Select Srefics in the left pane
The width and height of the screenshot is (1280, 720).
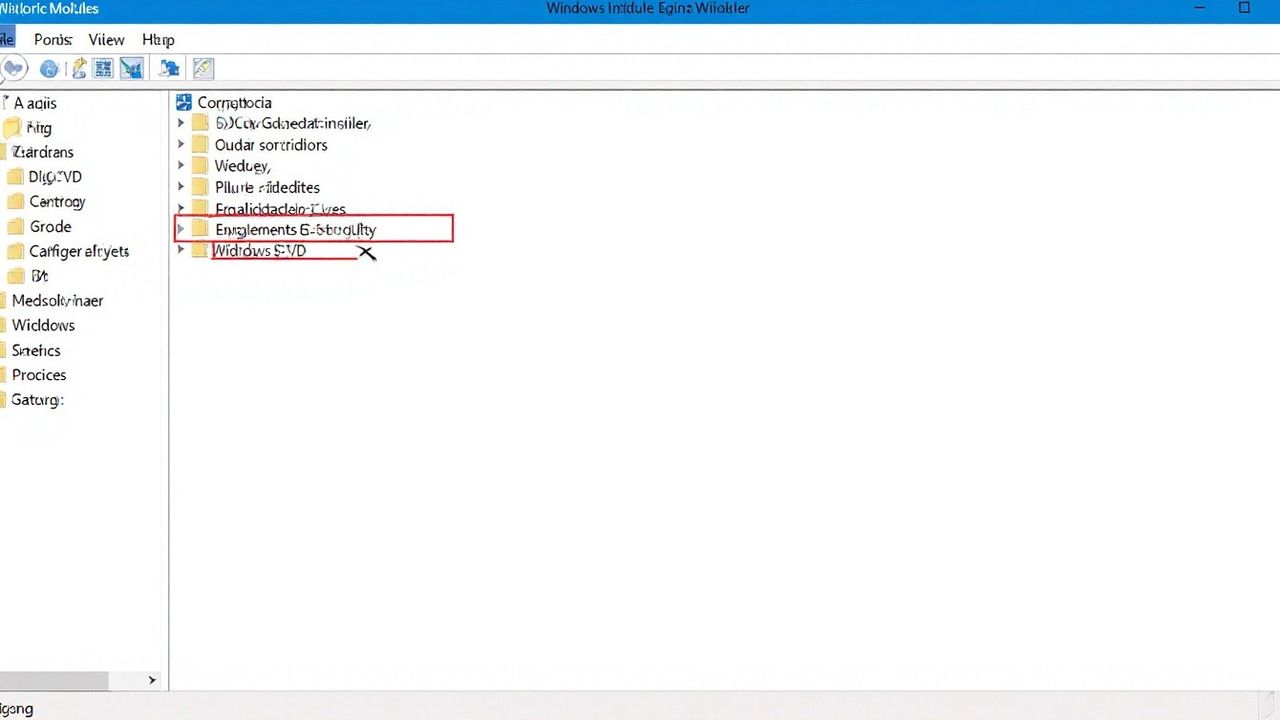(x=36, y=350)
